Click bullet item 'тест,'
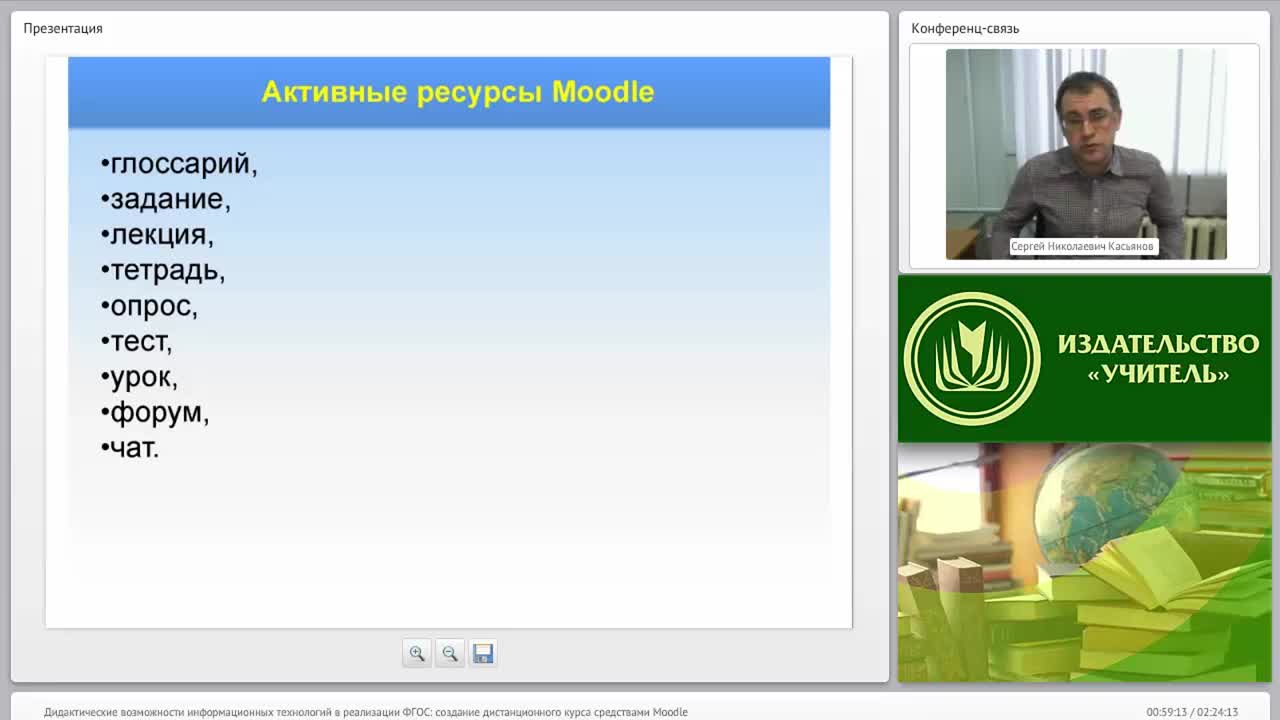The width and height of the screenshot is (1280, 720). (136, 342)
